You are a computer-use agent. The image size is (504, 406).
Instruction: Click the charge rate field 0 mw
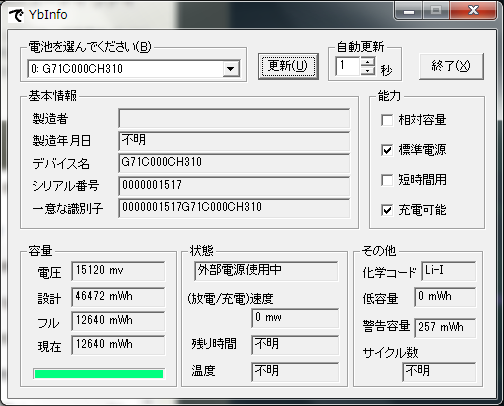[295, 318]
